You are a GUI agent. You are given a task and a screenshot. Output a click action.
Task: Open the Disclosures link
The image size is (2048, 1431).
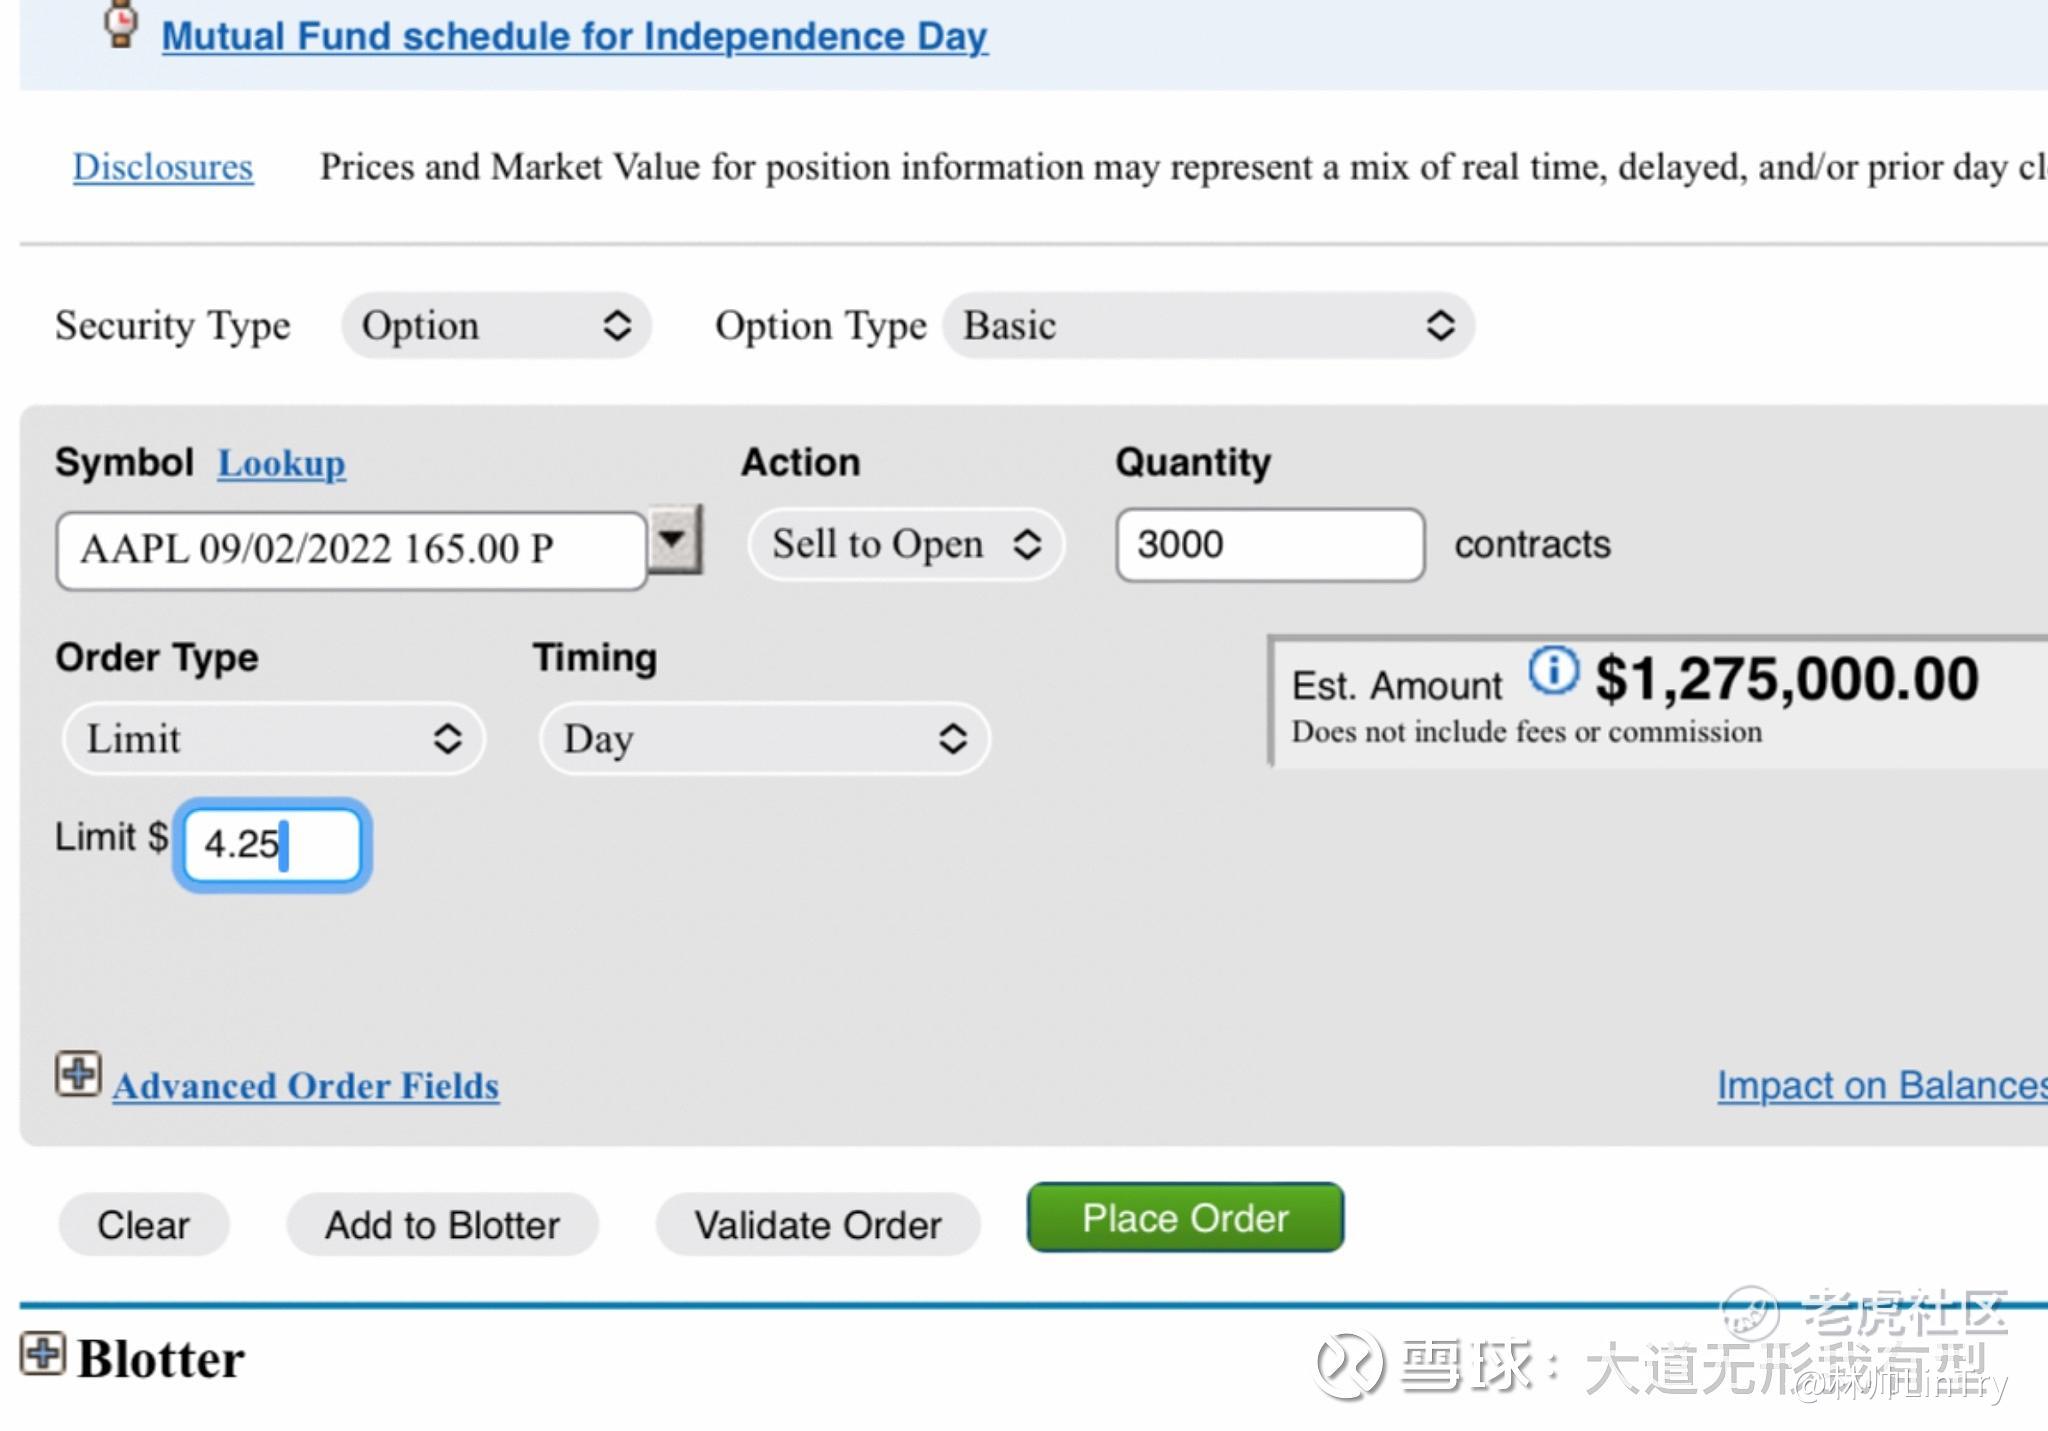point(163,167)
